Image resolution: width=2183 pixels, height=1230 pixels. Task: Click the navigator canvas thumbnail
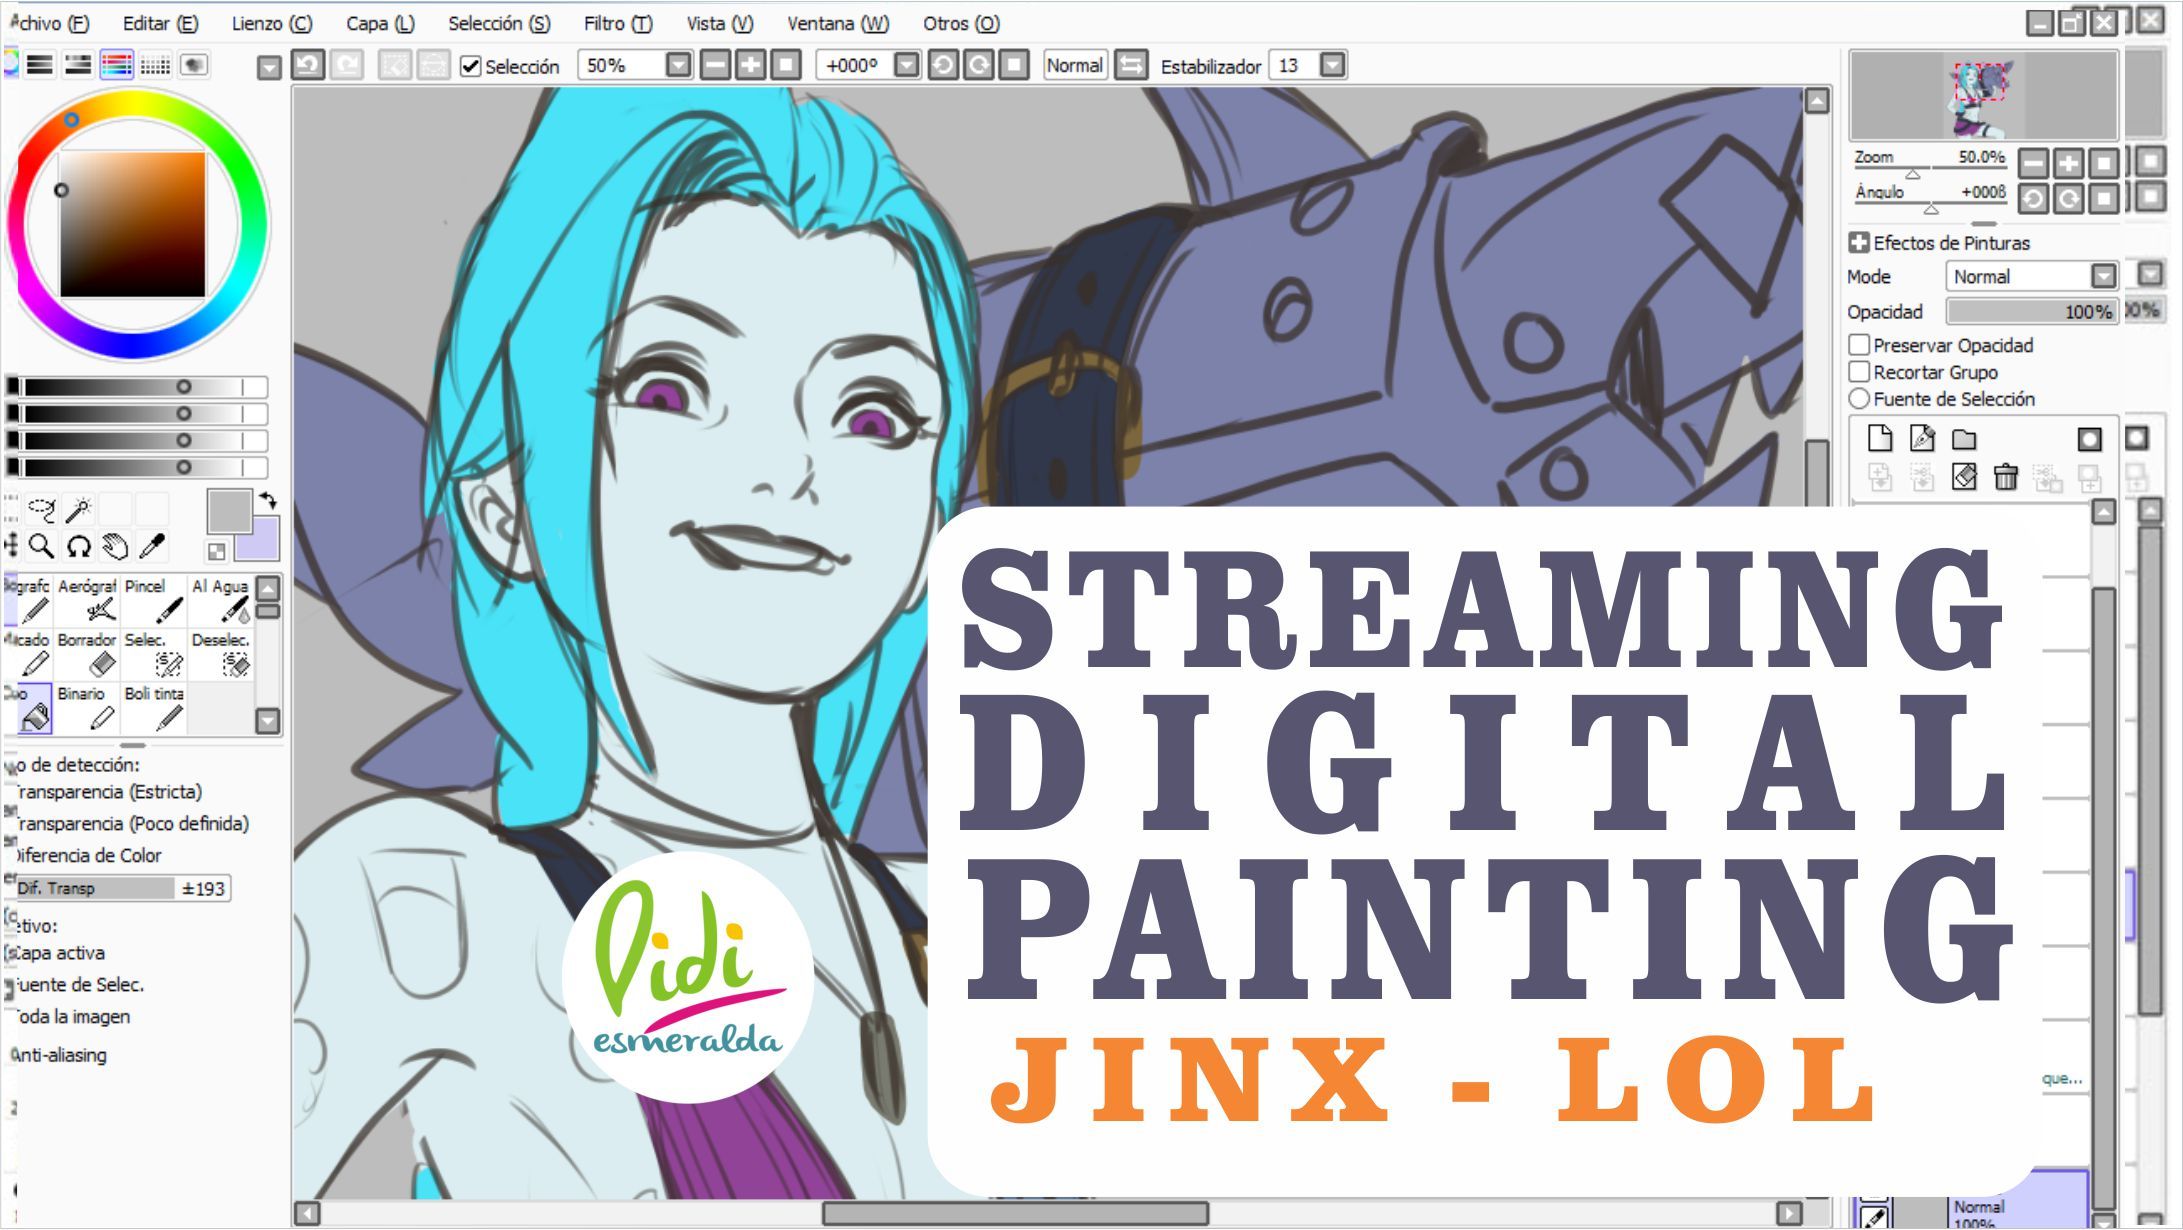pyautogui.click(x=1982, y=97)
